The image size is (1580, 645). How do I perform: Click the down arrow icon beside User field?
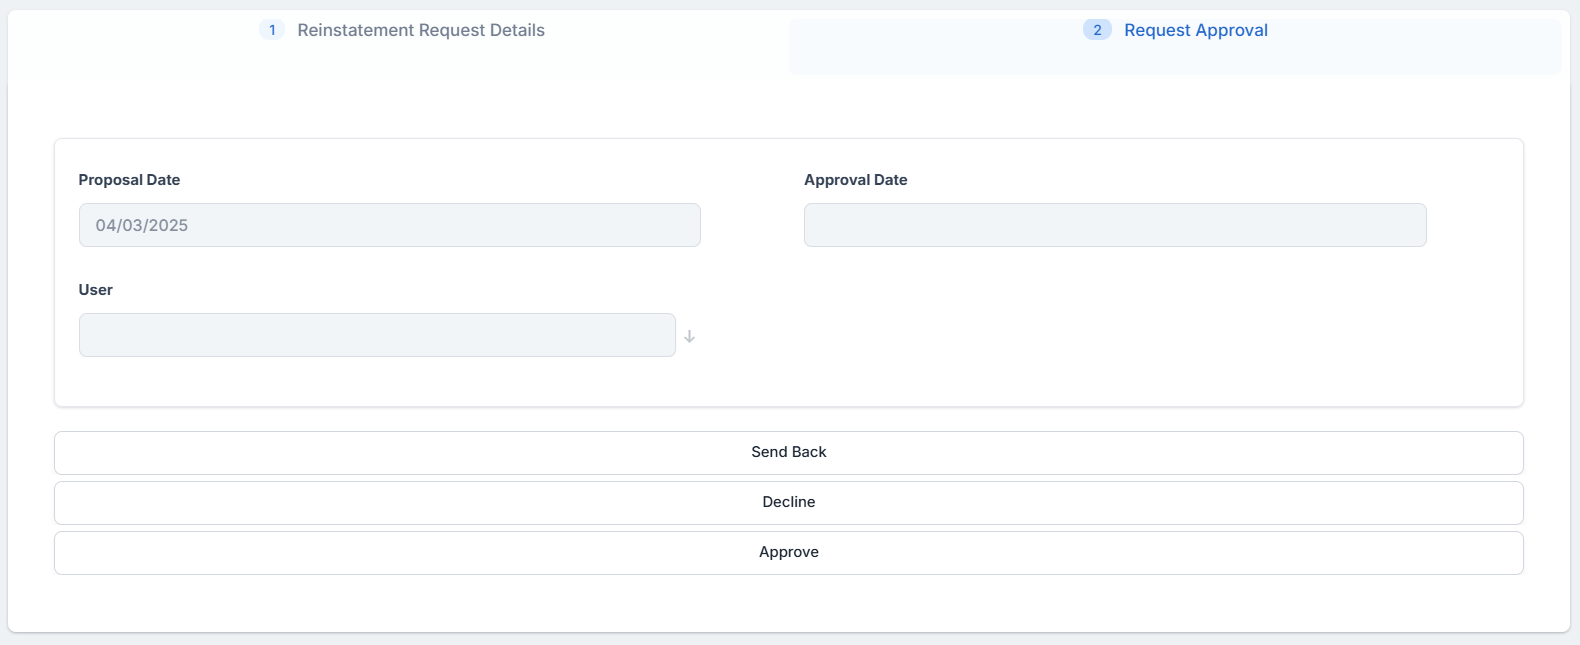coord(689,336)
